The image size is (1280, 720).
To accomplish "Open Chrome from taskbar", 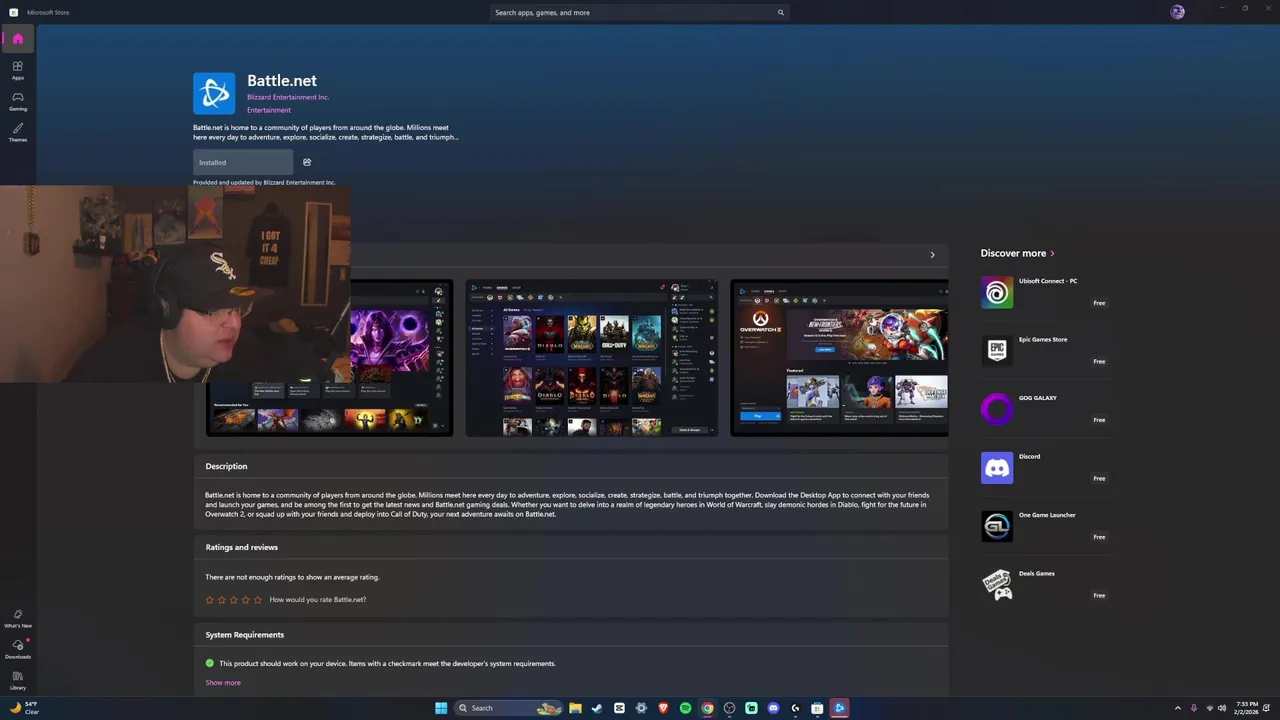I will (707, 708).
